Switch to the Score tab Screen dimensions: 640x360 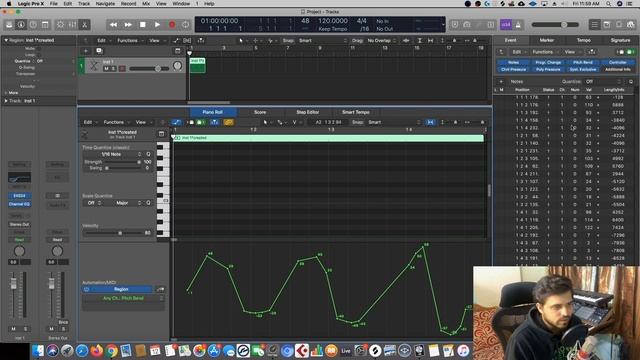(260, 112)
